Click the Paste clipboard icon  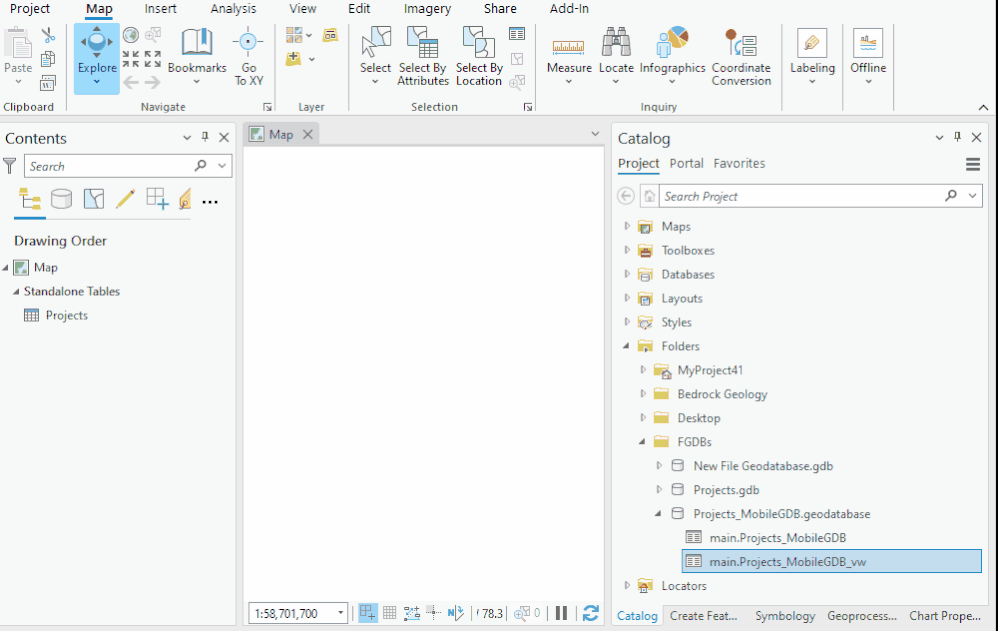click(x=18, y=43)
